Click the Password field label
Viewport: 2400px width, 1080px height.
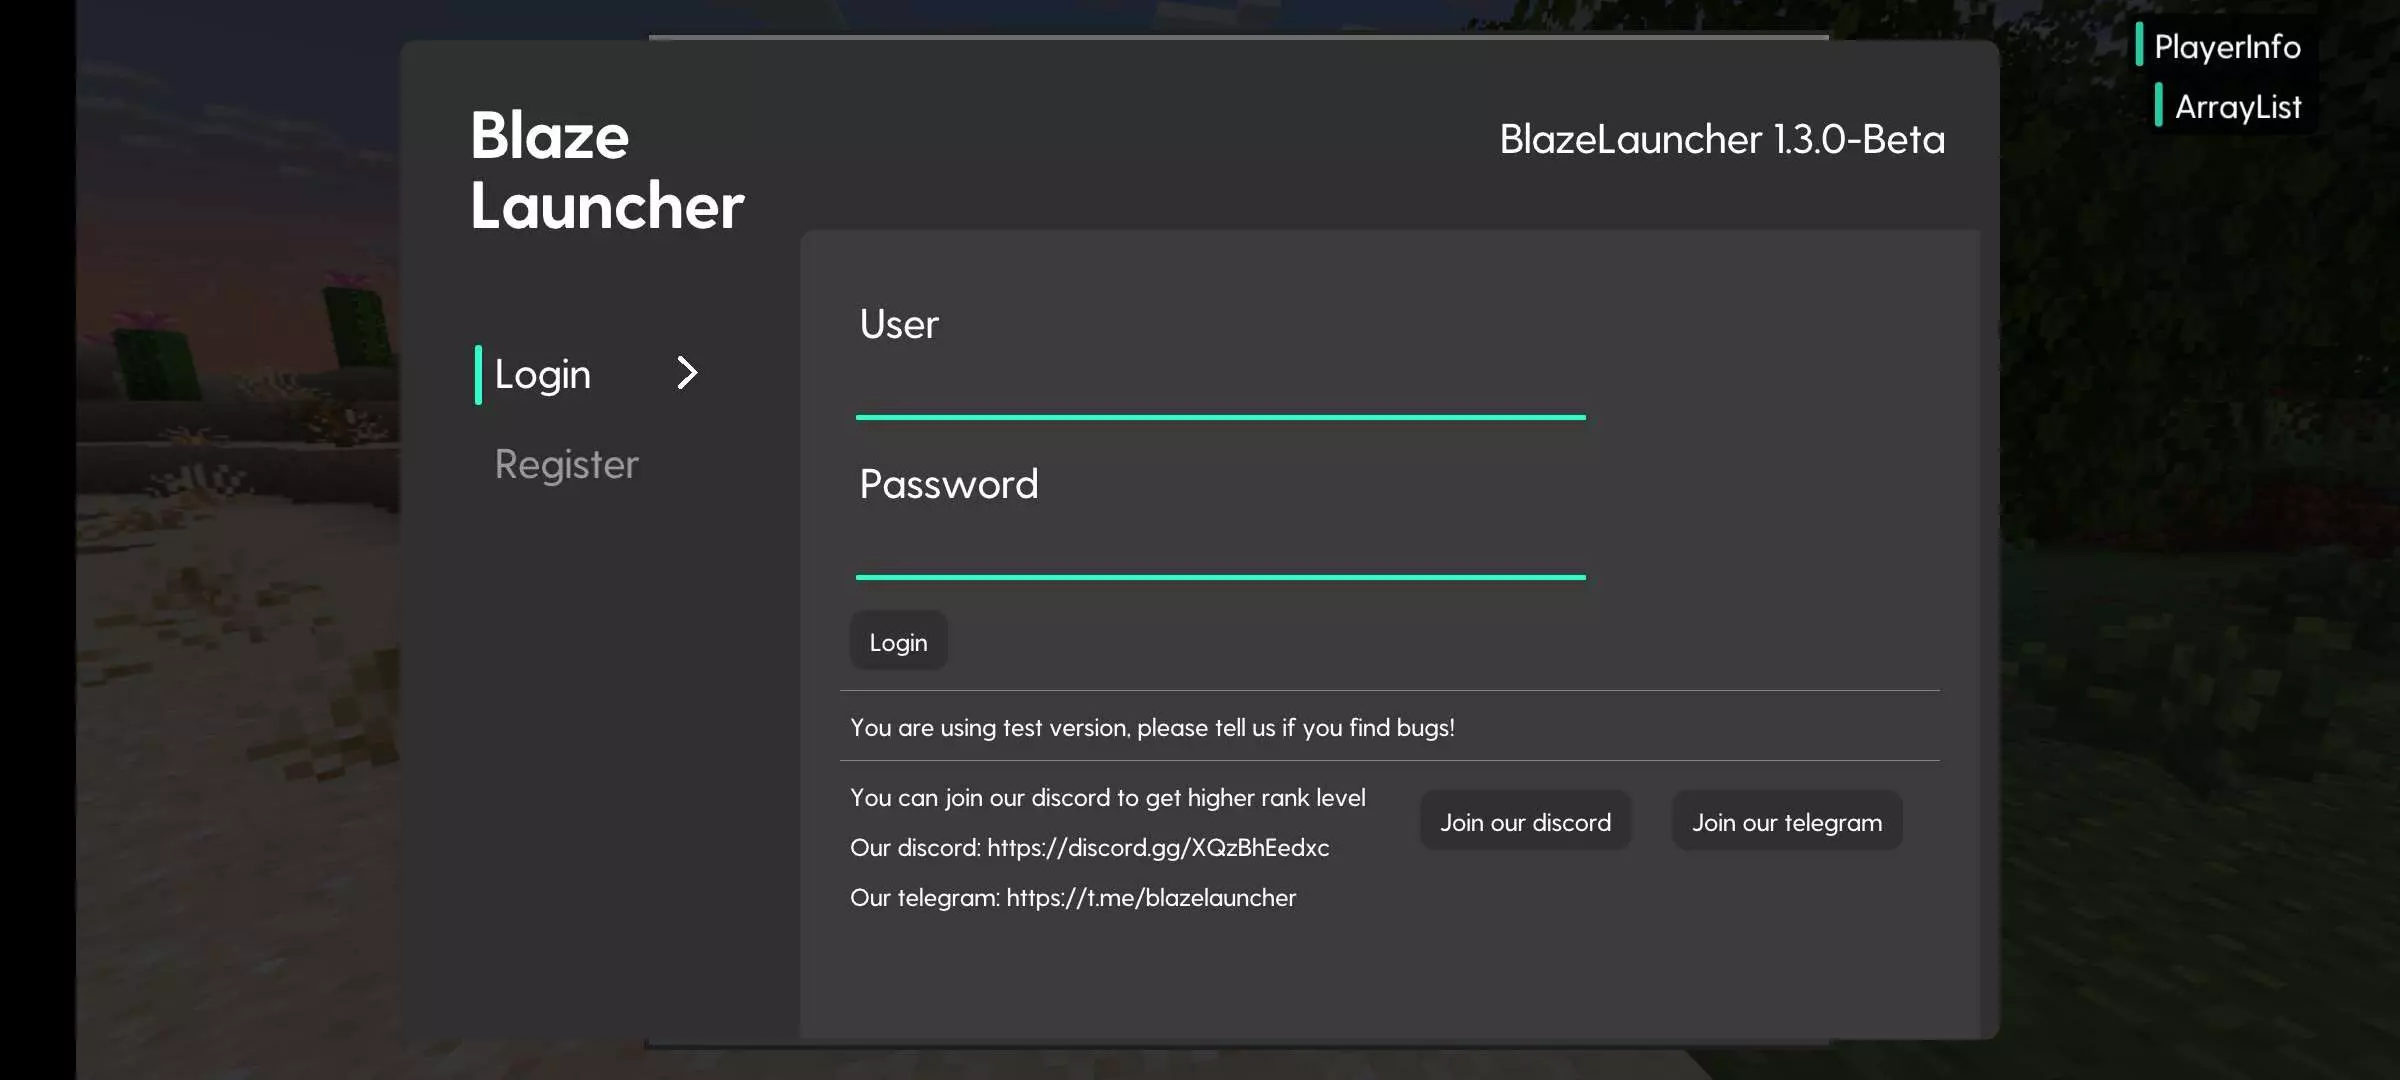(949, 485)
